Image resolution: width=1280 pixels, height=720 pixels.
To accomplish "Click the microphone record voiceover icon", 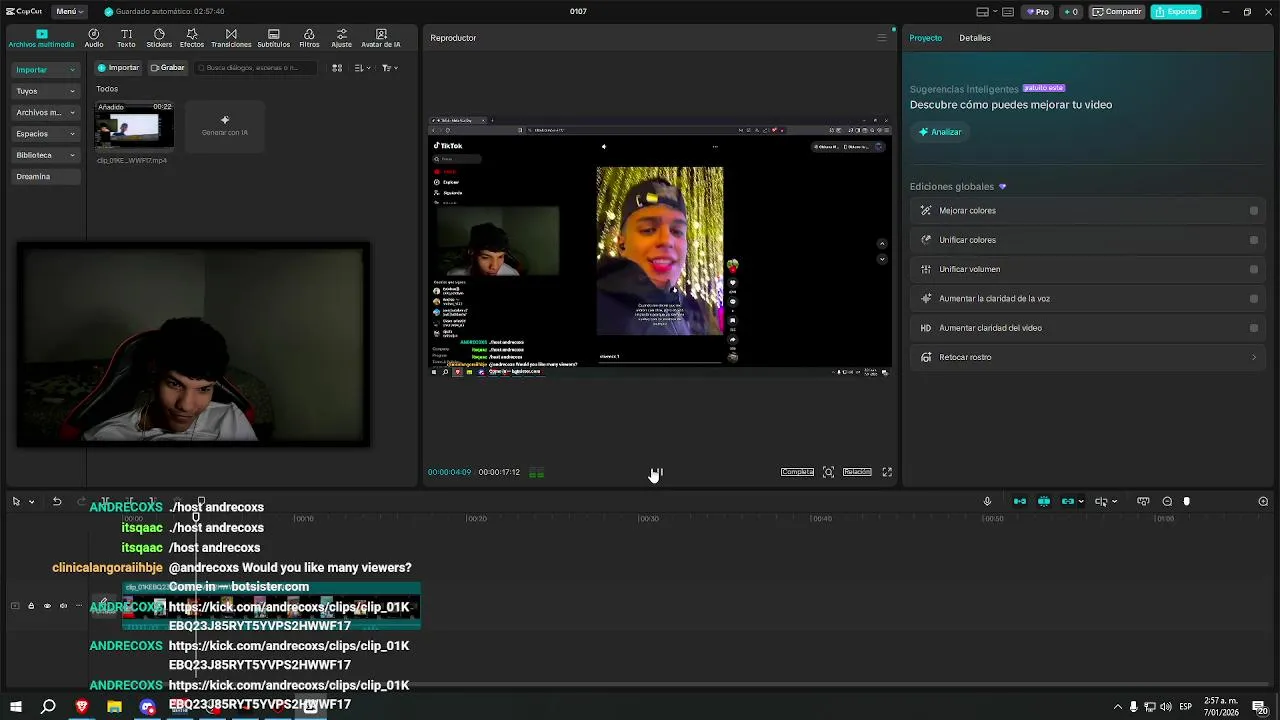I will (x=987, y=501).
